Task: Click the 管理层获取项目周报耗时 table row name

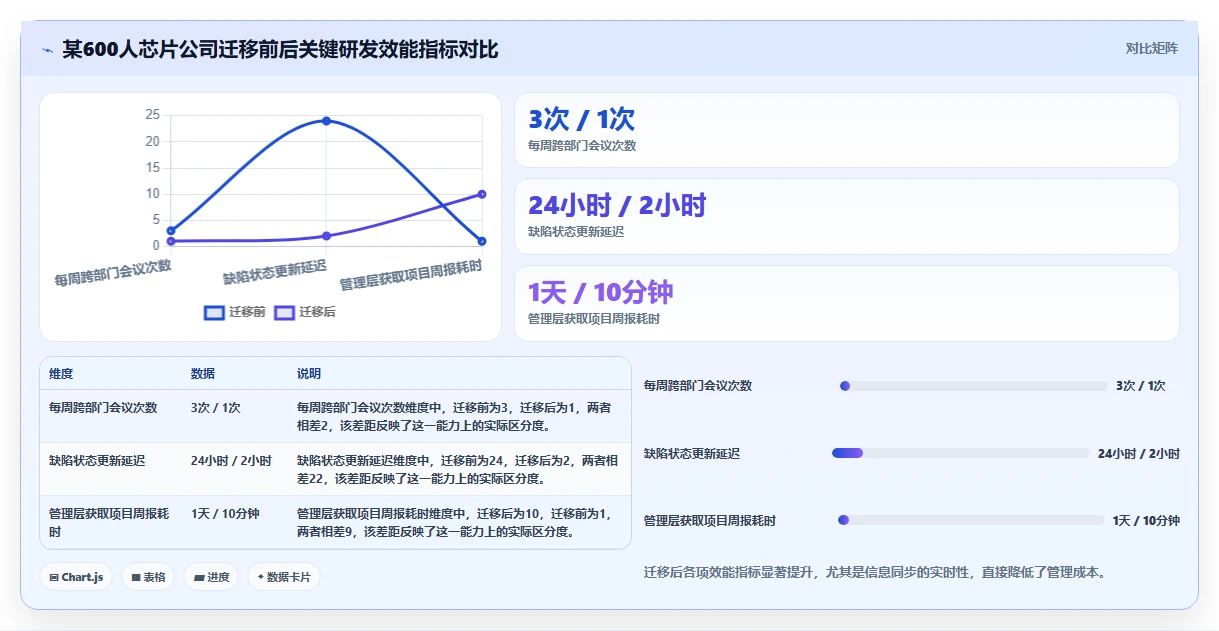Action: coord(109,522)
